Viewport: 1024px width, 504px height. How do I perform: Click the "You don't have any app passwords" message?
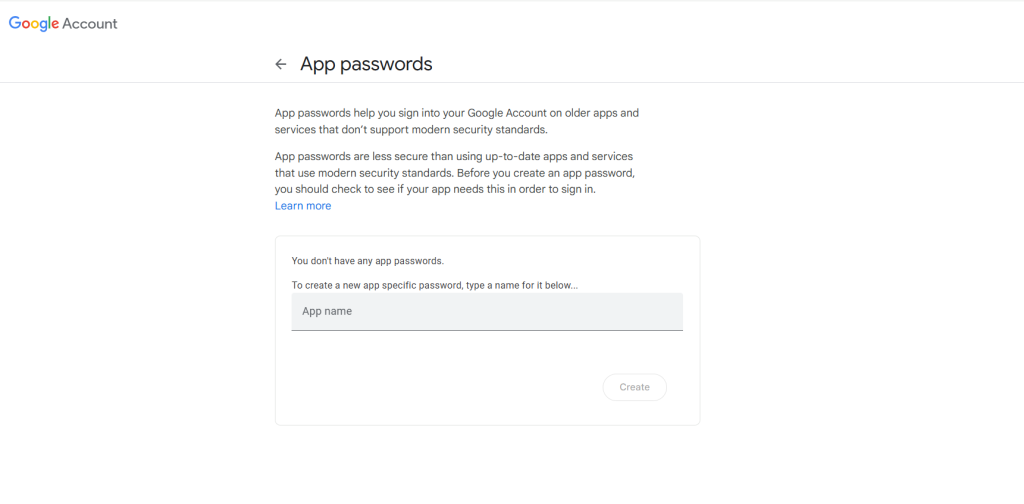coord(368,260)
